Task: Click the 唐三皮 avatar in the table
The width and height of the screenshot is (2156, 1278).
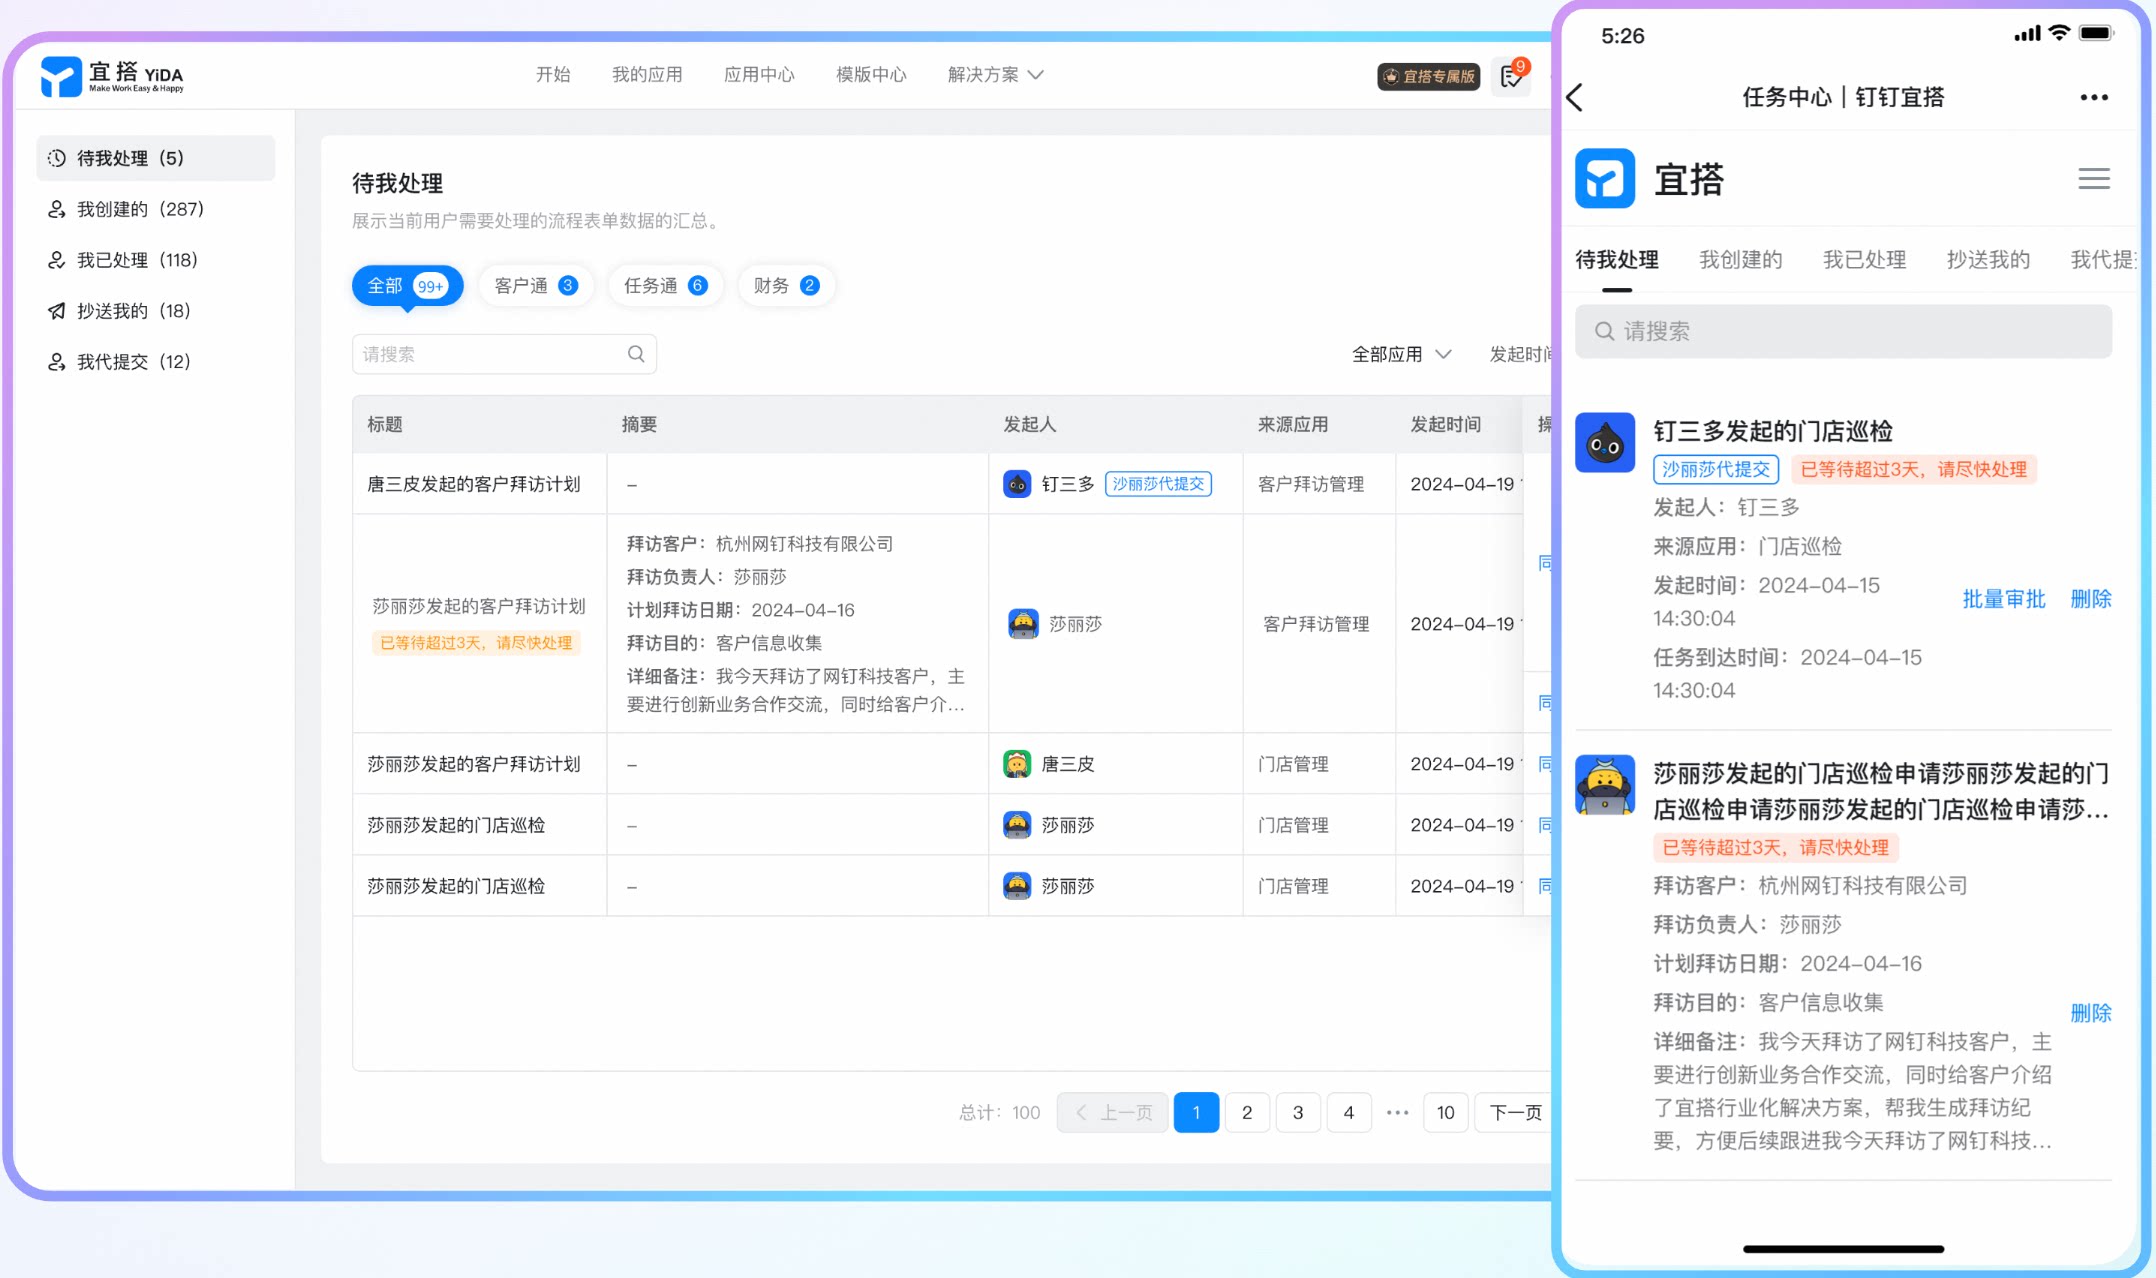Action: [x=1017, y=764]
